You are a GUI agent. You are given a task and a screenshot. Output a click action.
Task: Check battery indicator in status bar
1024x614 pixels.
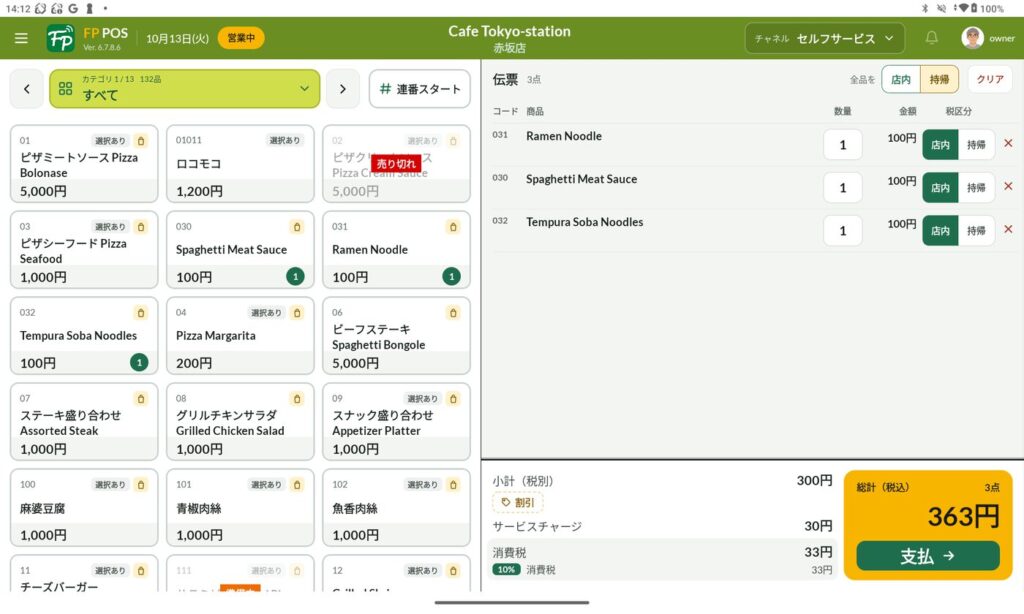(974, 8)
